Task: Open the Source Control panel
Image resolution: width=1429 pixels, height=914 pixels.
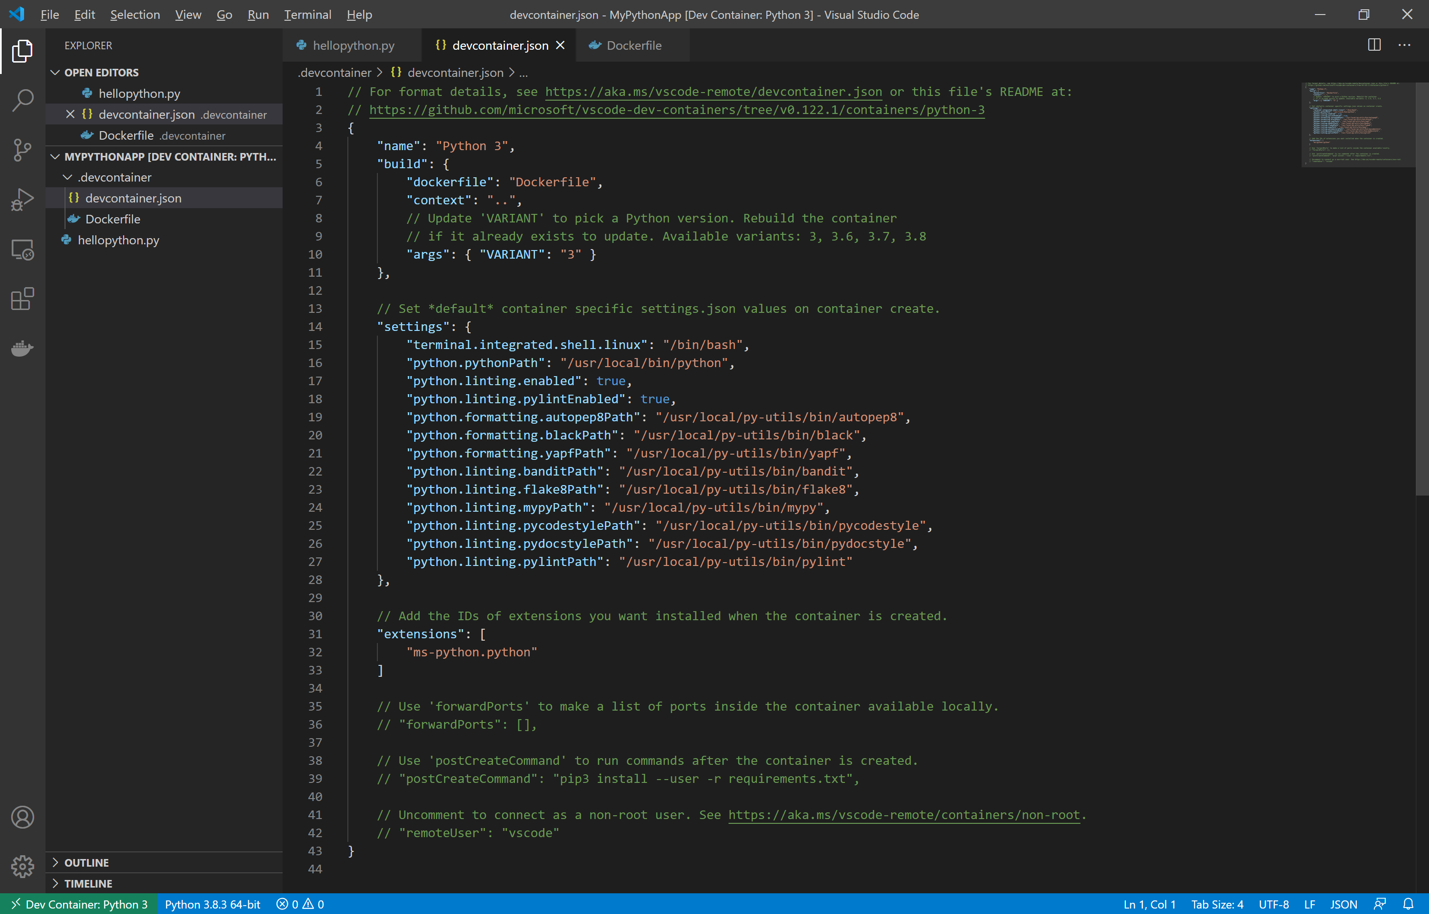Action: [22, 149]
